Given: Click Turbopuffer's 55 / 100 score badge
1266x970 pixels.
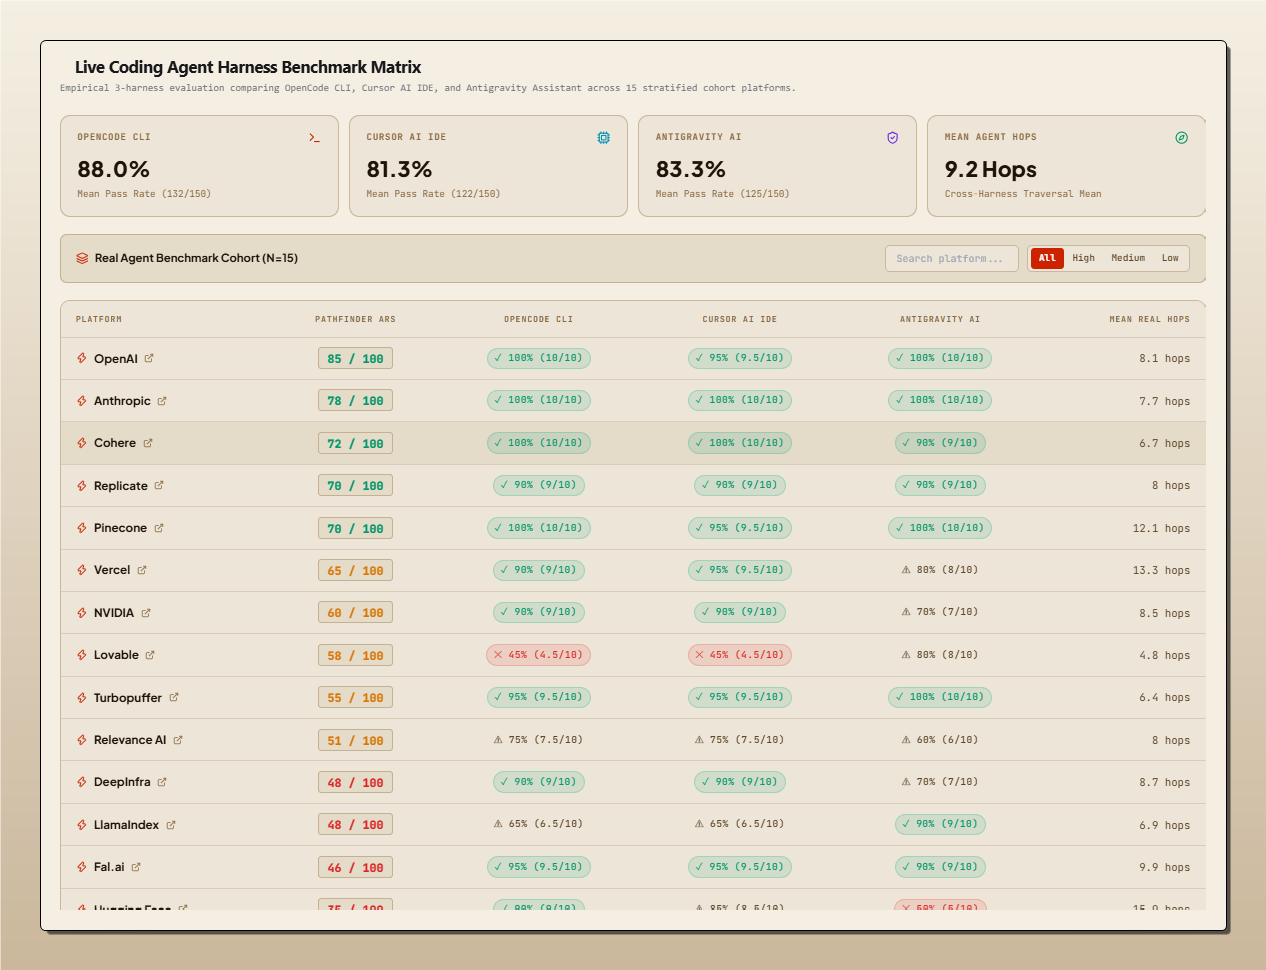Looking at the screenshot, I should [355, 698].
